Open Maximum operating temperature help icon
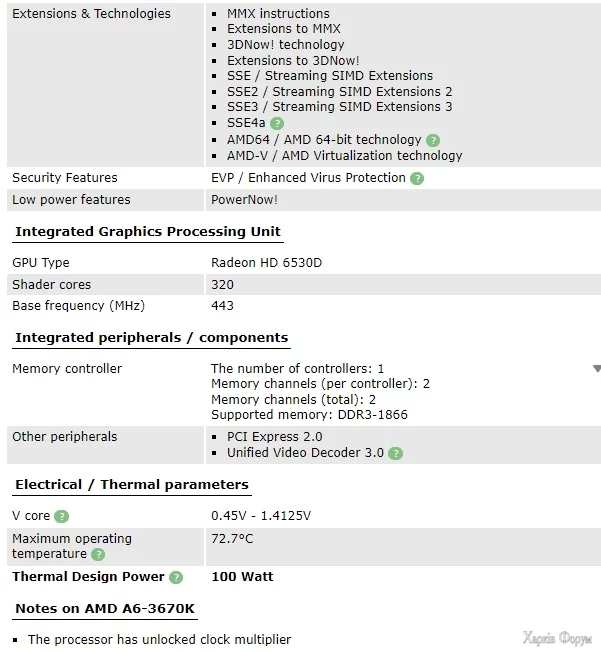This screenshot has width=601, height=652. click(x=98, y=554)
